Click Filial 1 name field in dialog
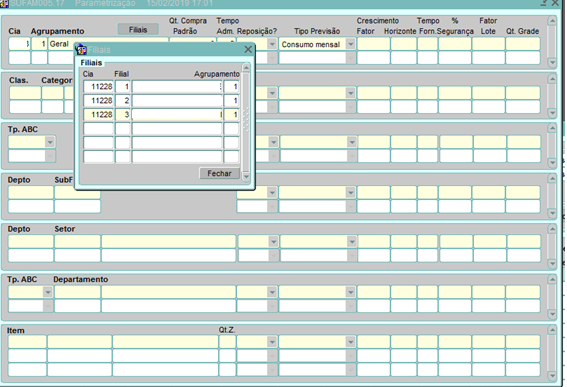The height and width of the screenshot is (387, 567). point(177,87)
